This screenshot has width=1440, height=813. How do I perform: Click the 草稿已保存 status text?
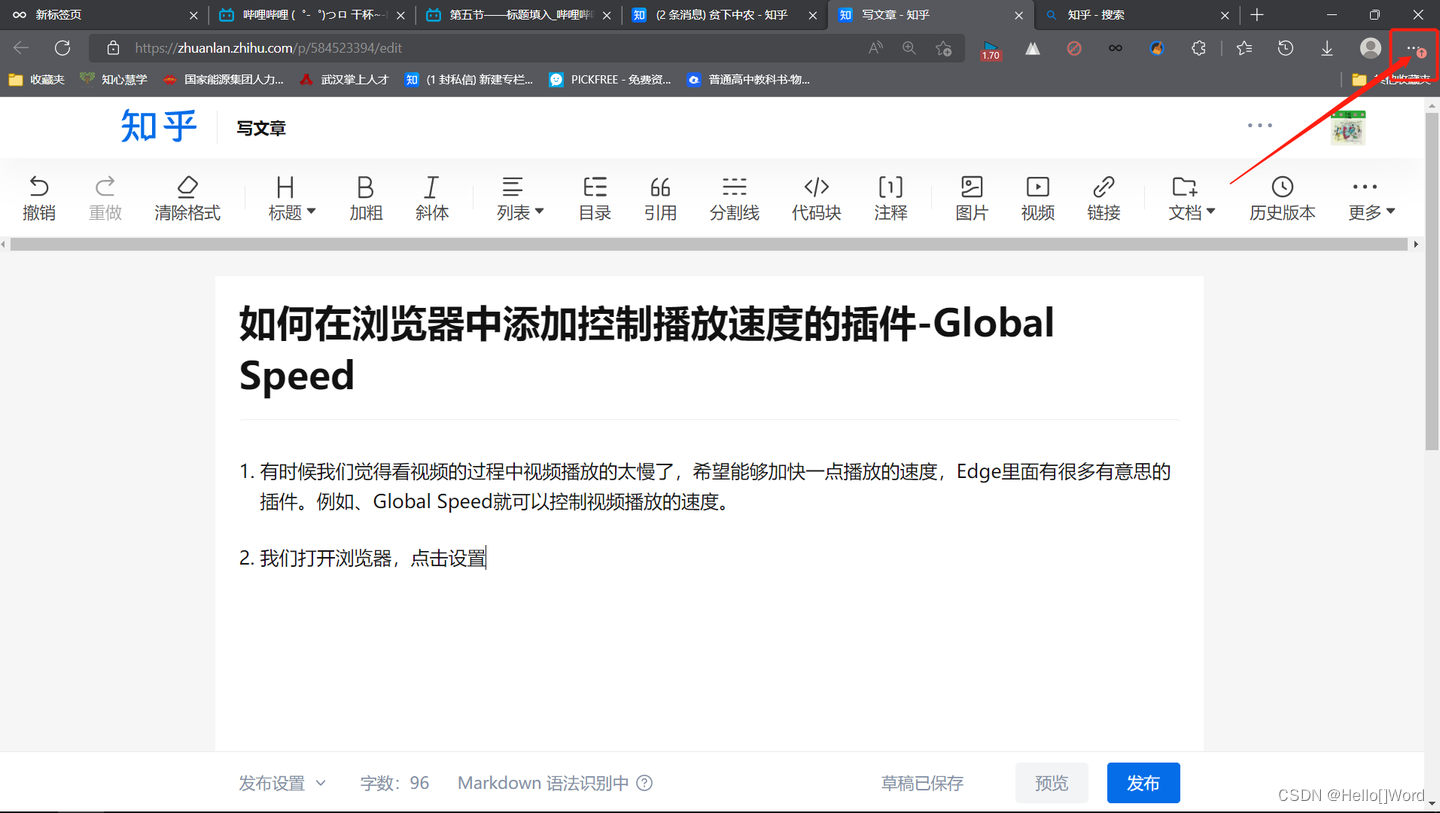(x=922, y=783)
